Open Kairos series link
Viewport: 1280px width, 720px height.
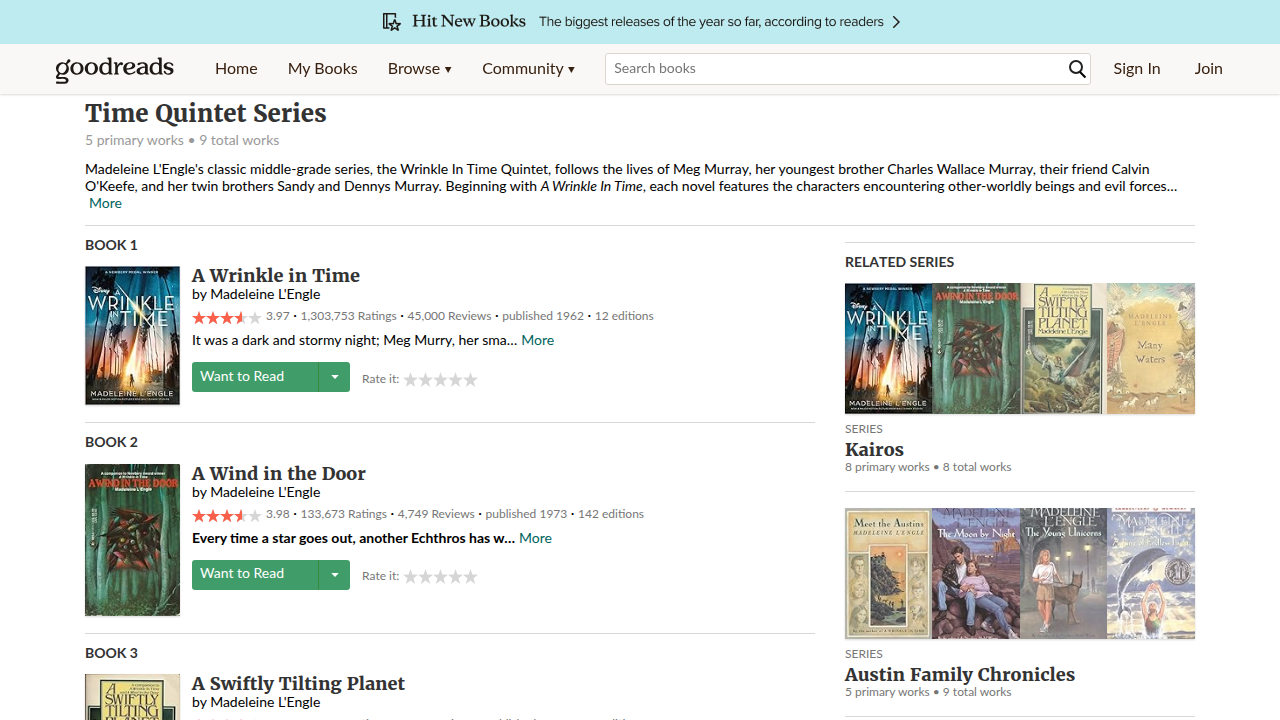(x=874, y=449)
